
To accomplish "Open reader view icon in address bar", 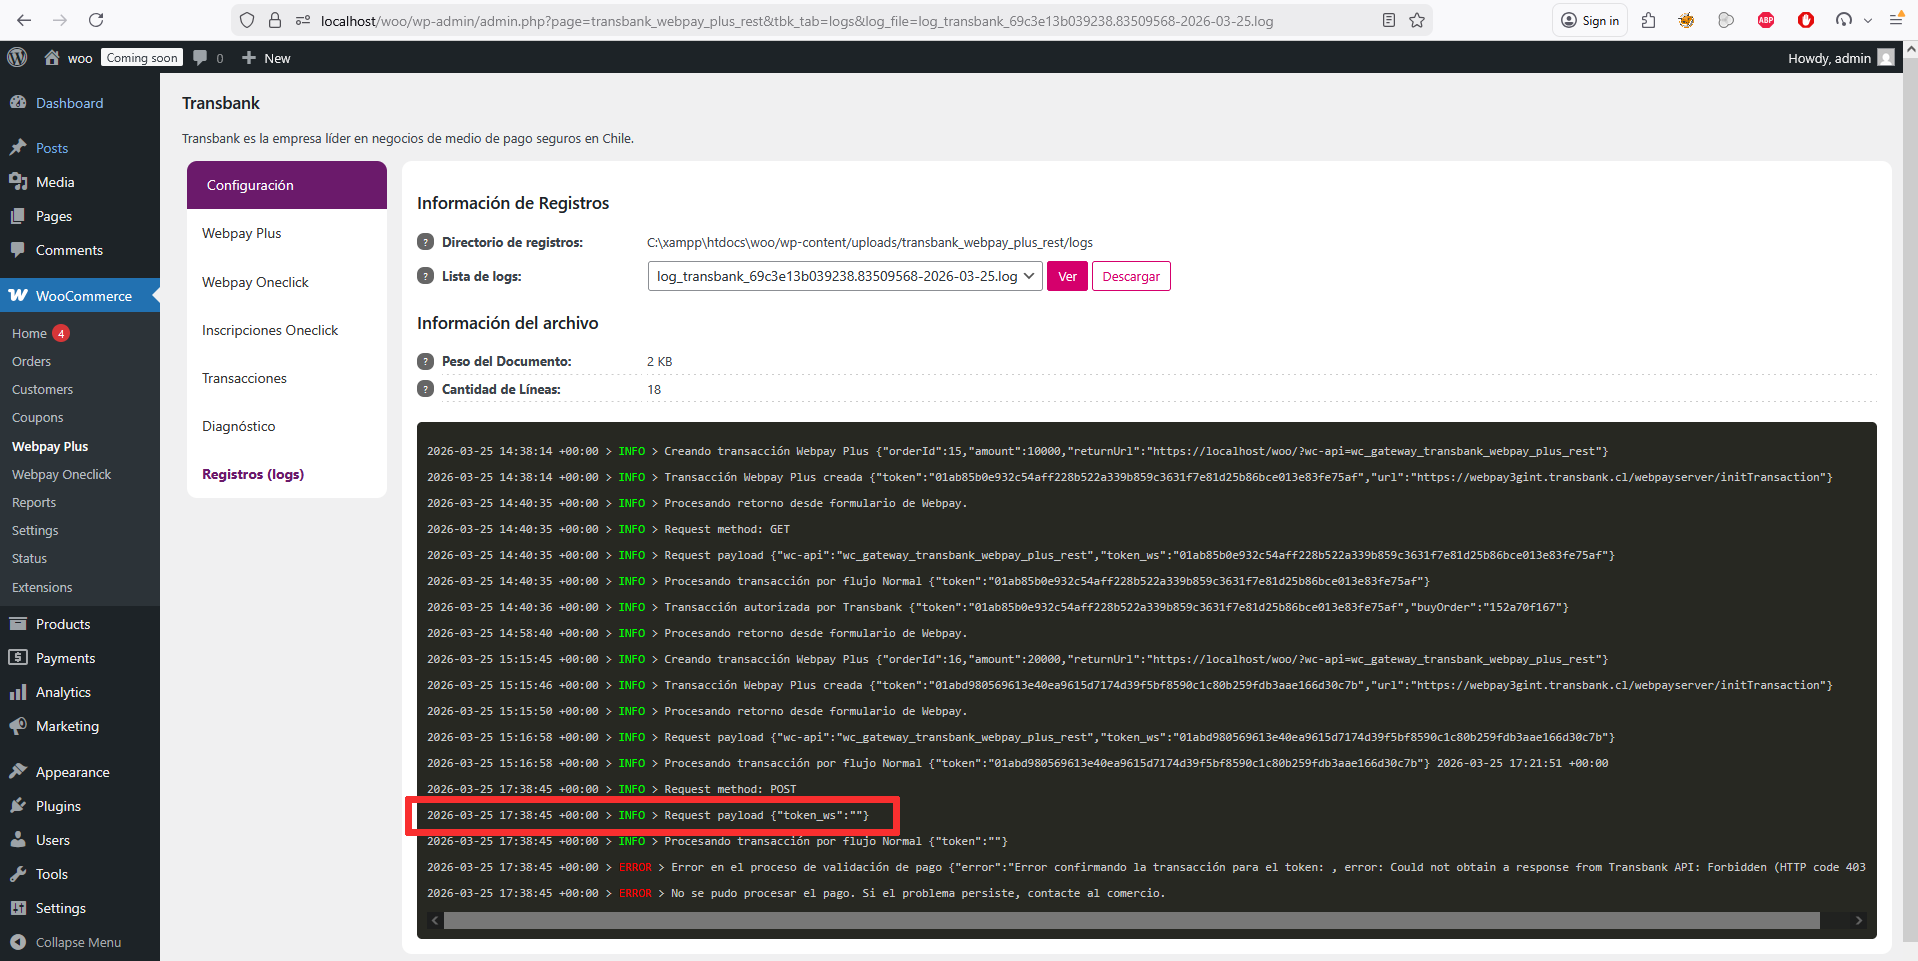I will click(x=1389, y=20).
